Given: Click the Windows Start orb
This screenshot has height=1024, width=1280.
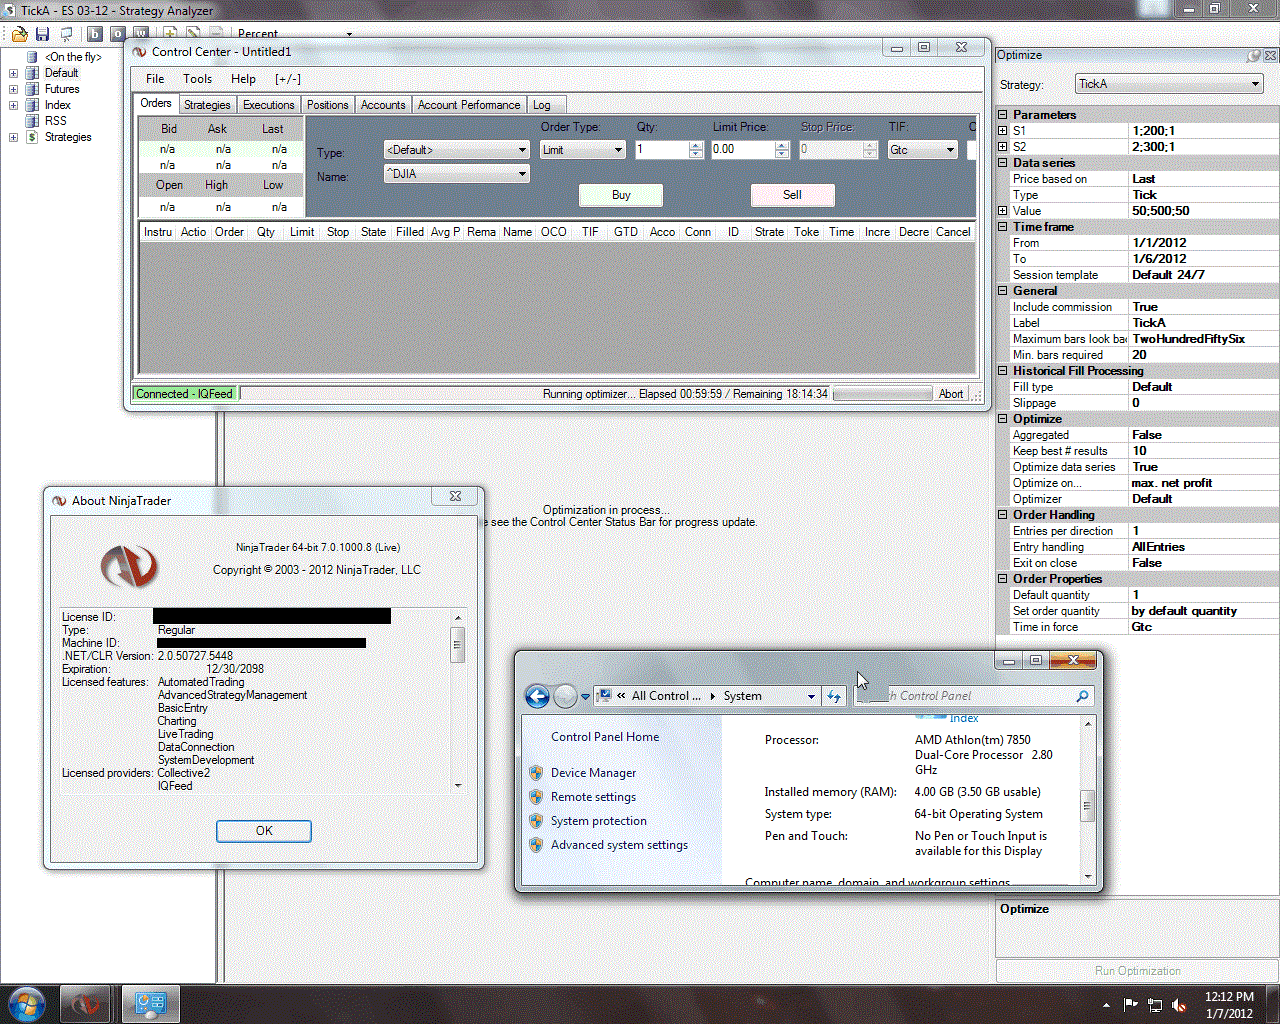Looking at the screenshot, I should coord(26,1003).
